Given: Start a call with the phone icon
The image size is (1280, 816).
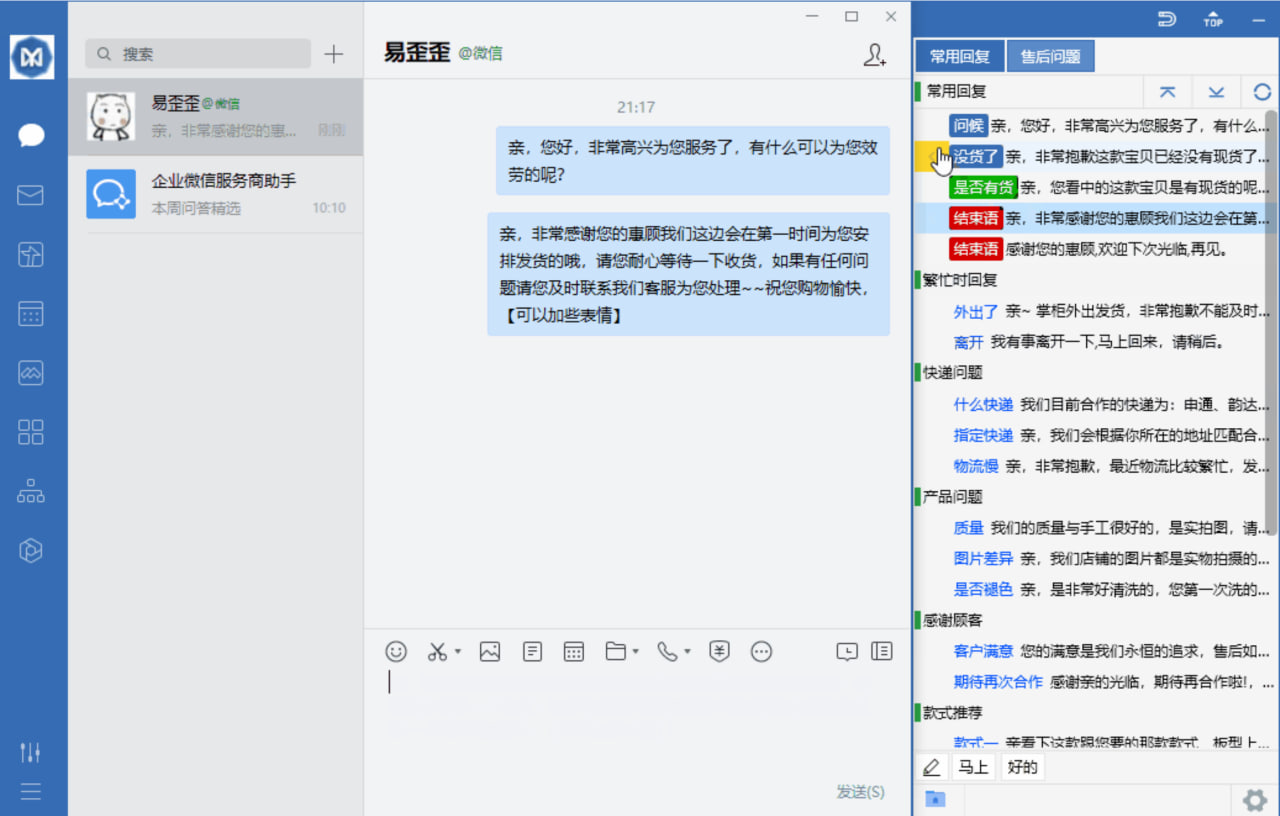Looking at the screenshot, I should [x=667, y=651].
